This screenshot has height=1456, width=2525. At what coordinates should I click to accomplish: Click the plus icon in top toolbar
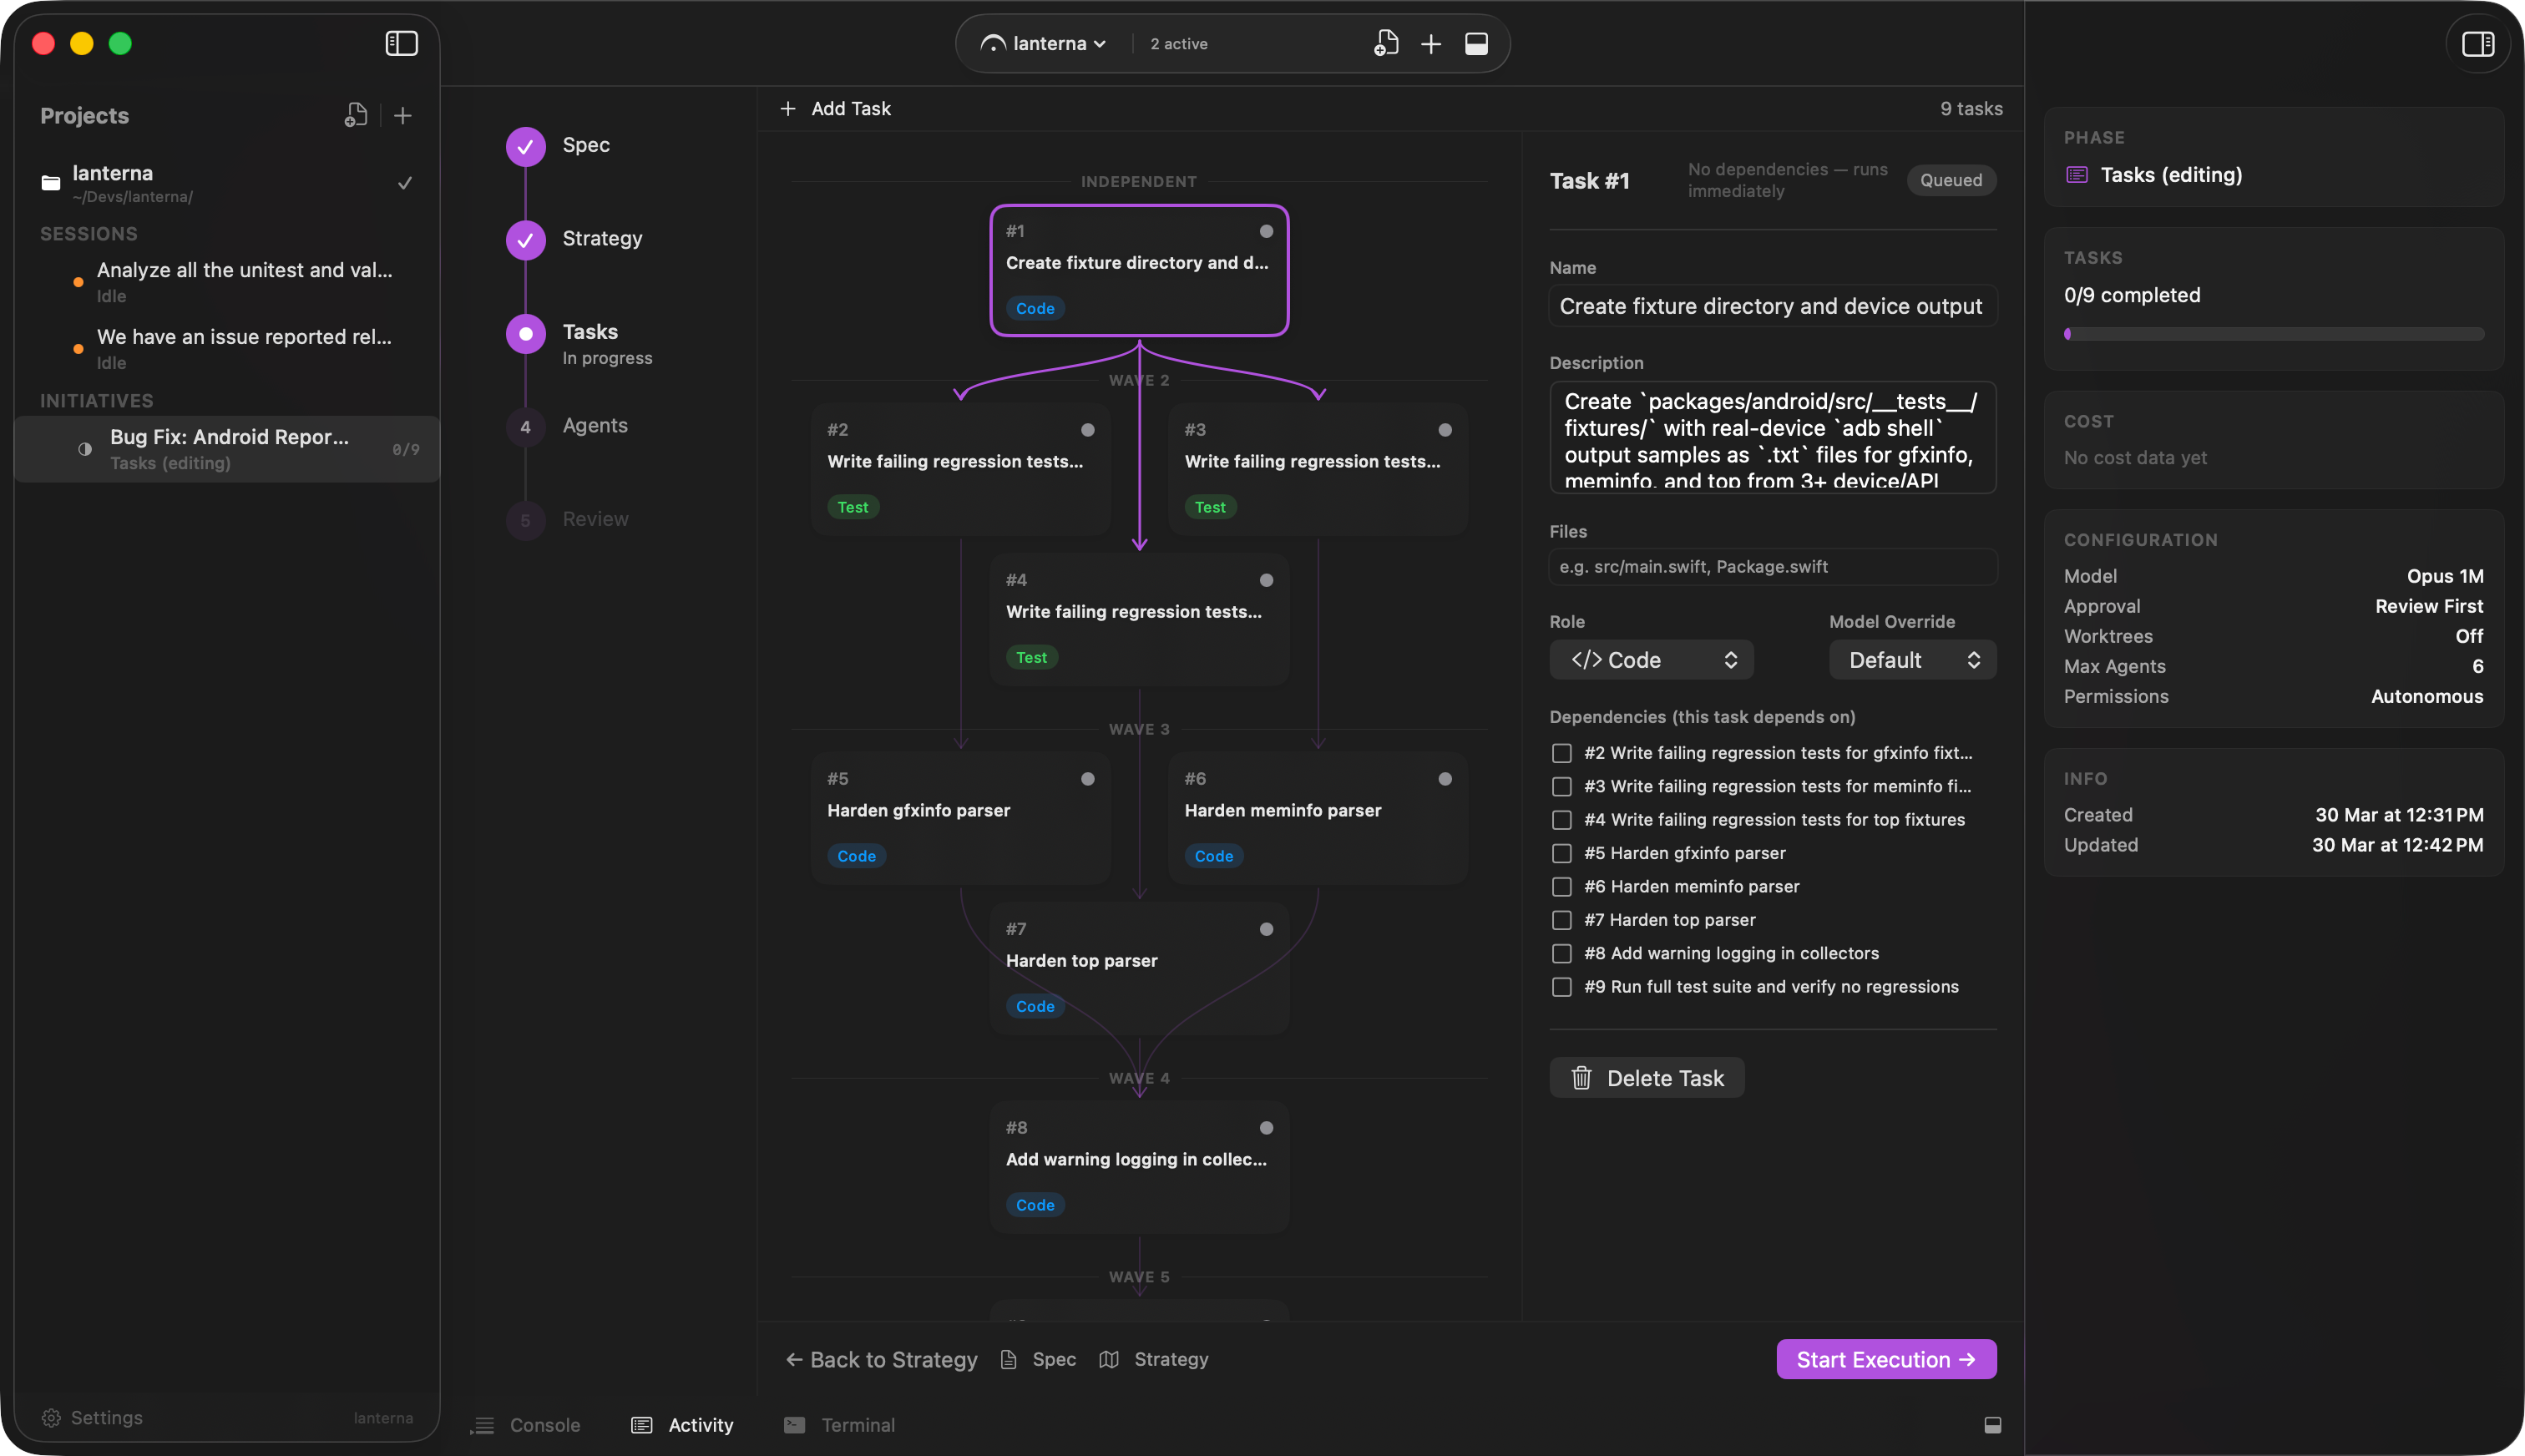click(1431, 44)
